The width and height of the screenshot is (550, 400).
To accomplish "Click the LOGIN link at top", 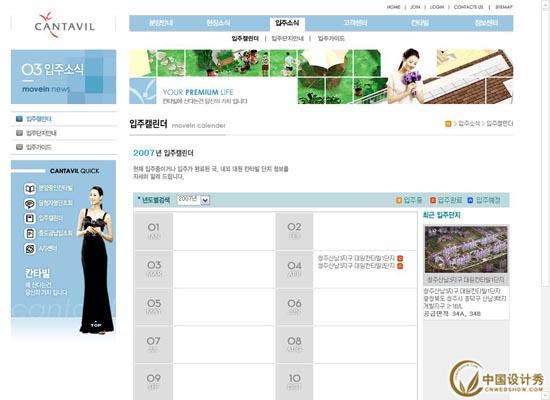I will click(x=437, y=7).
